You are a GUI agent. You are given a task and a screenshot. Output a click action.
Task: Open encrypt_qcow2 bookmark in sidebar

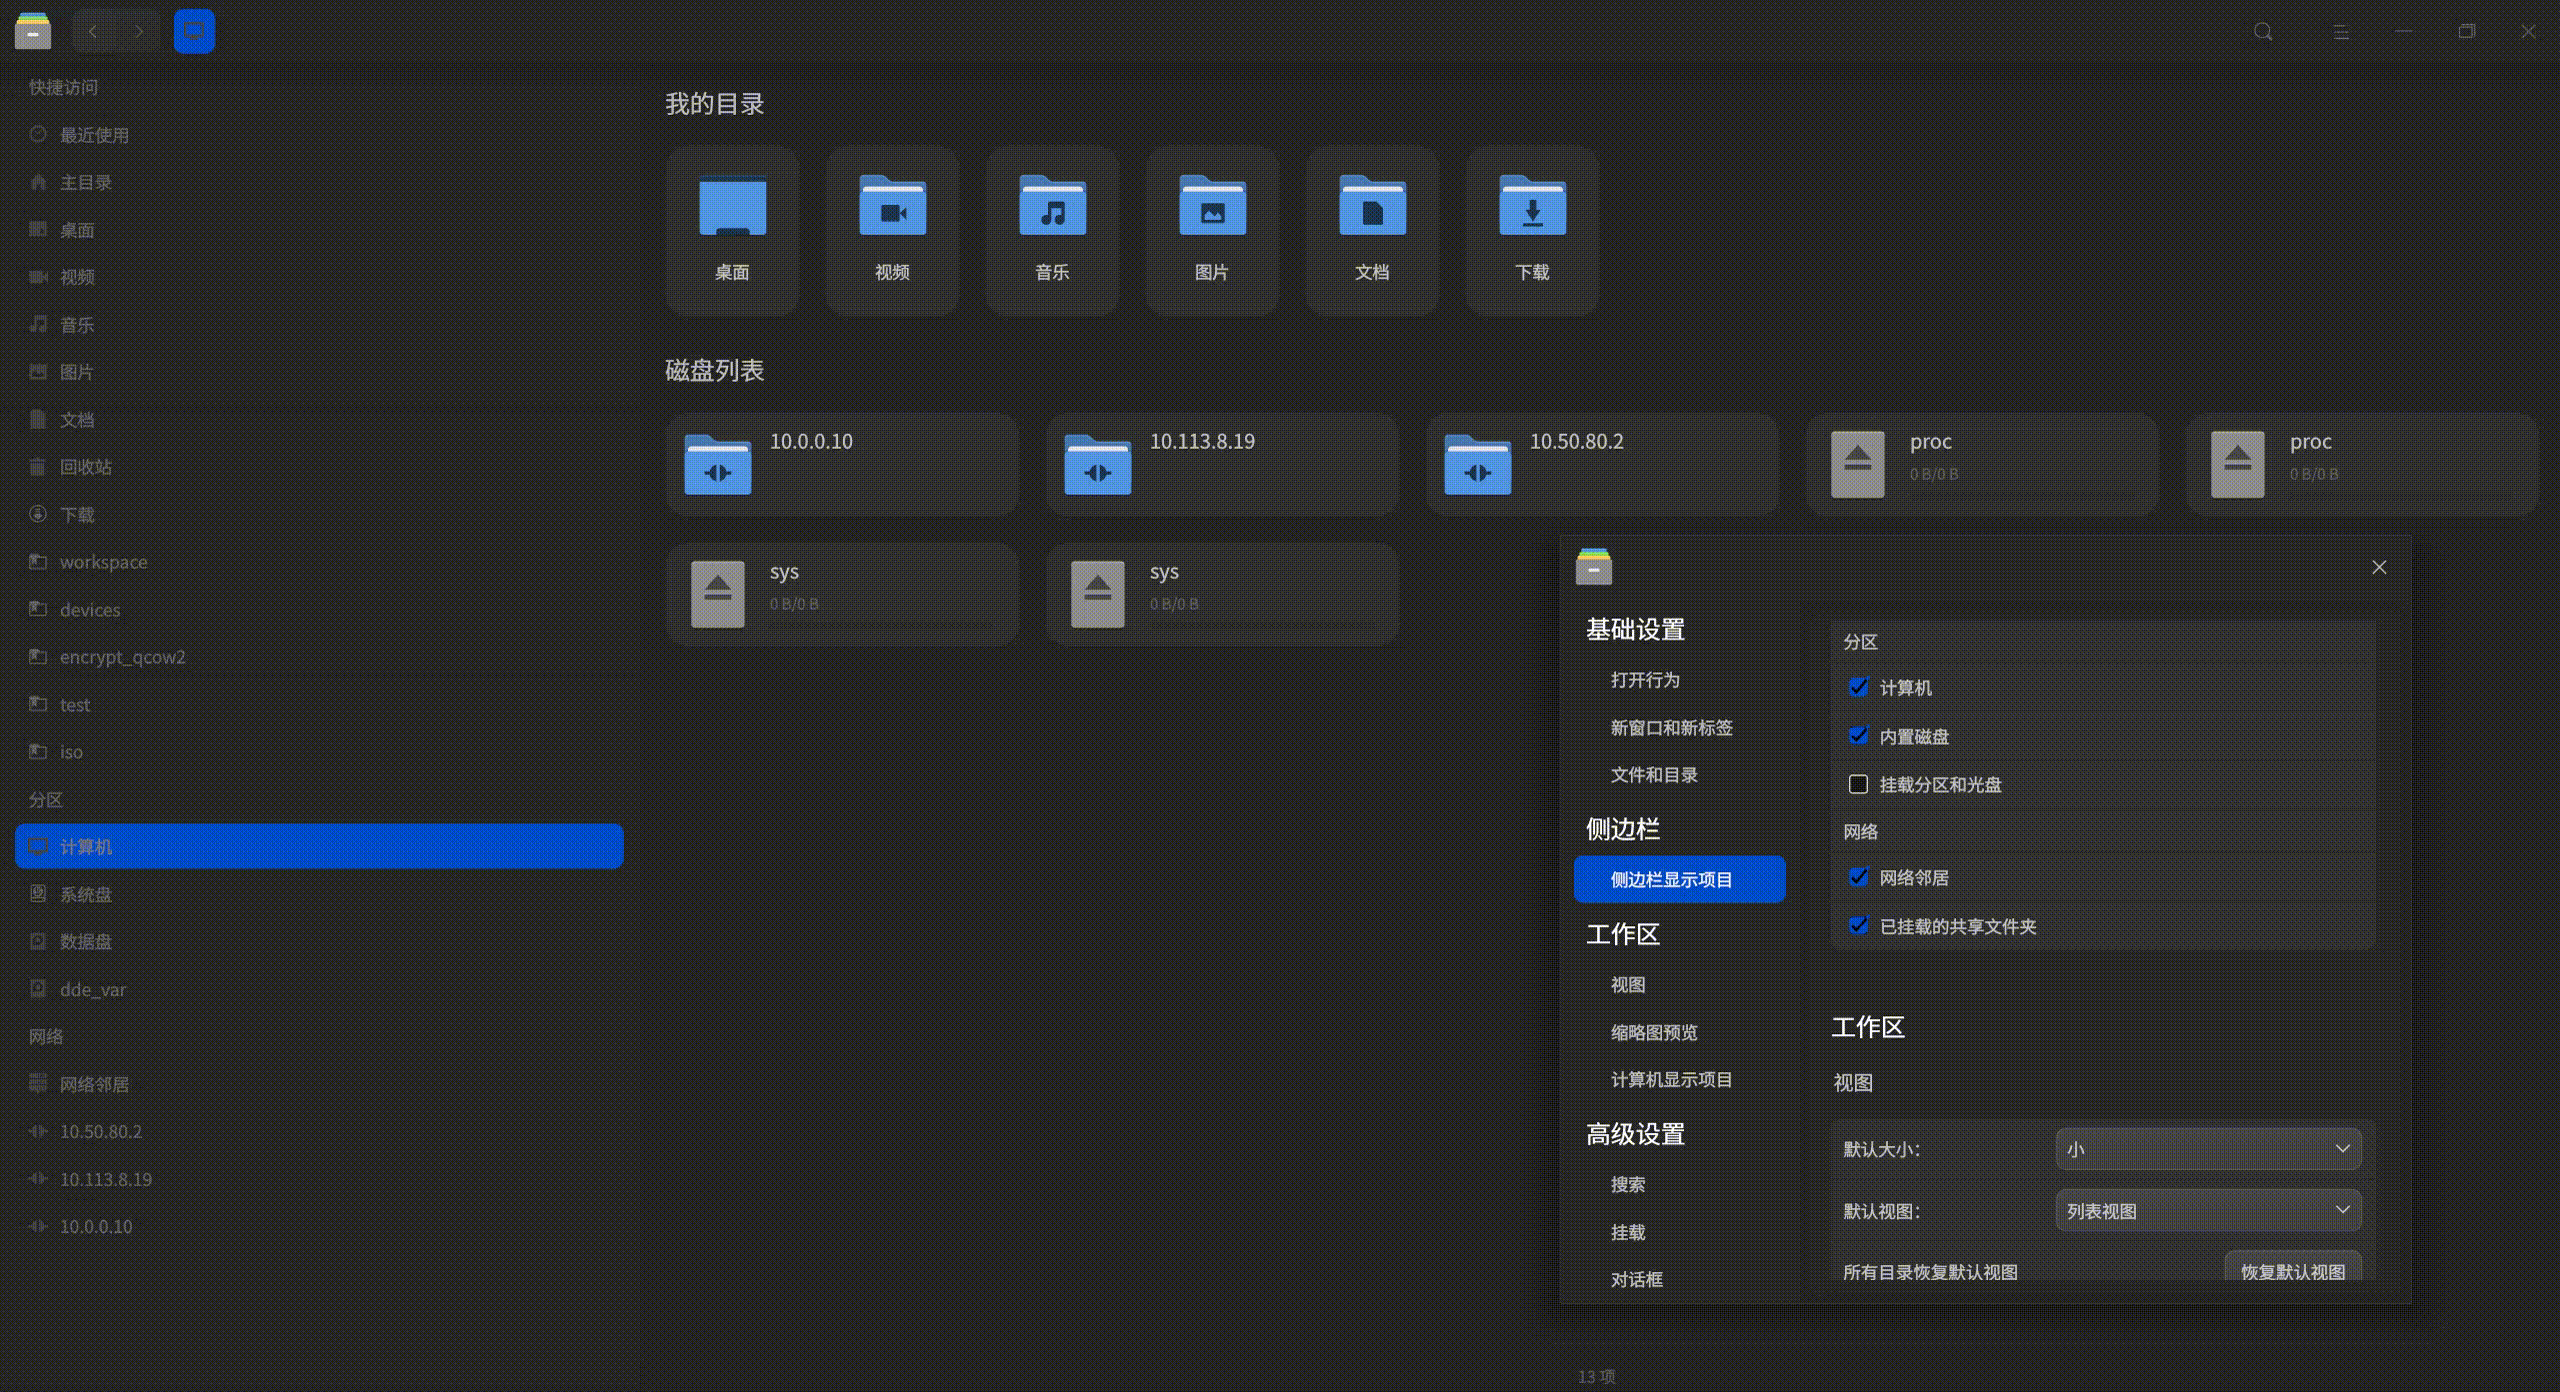point(319,657)
